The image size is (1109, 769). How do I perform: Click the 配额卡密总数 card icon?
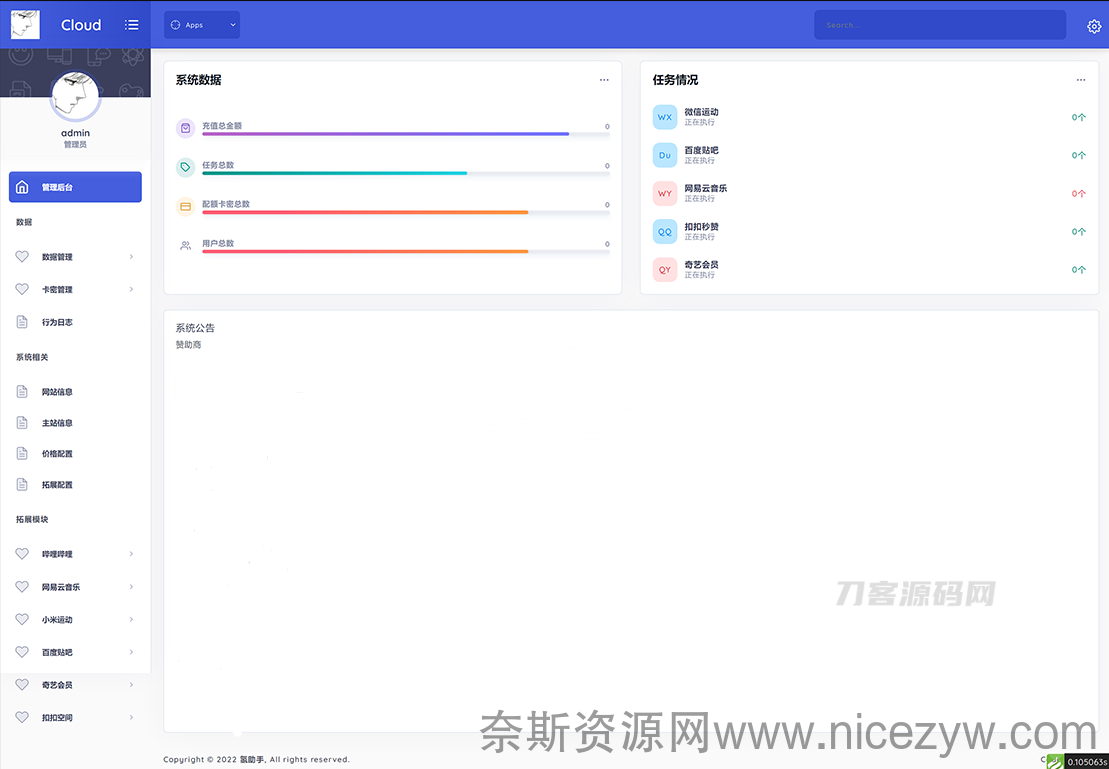click(185, 207)
